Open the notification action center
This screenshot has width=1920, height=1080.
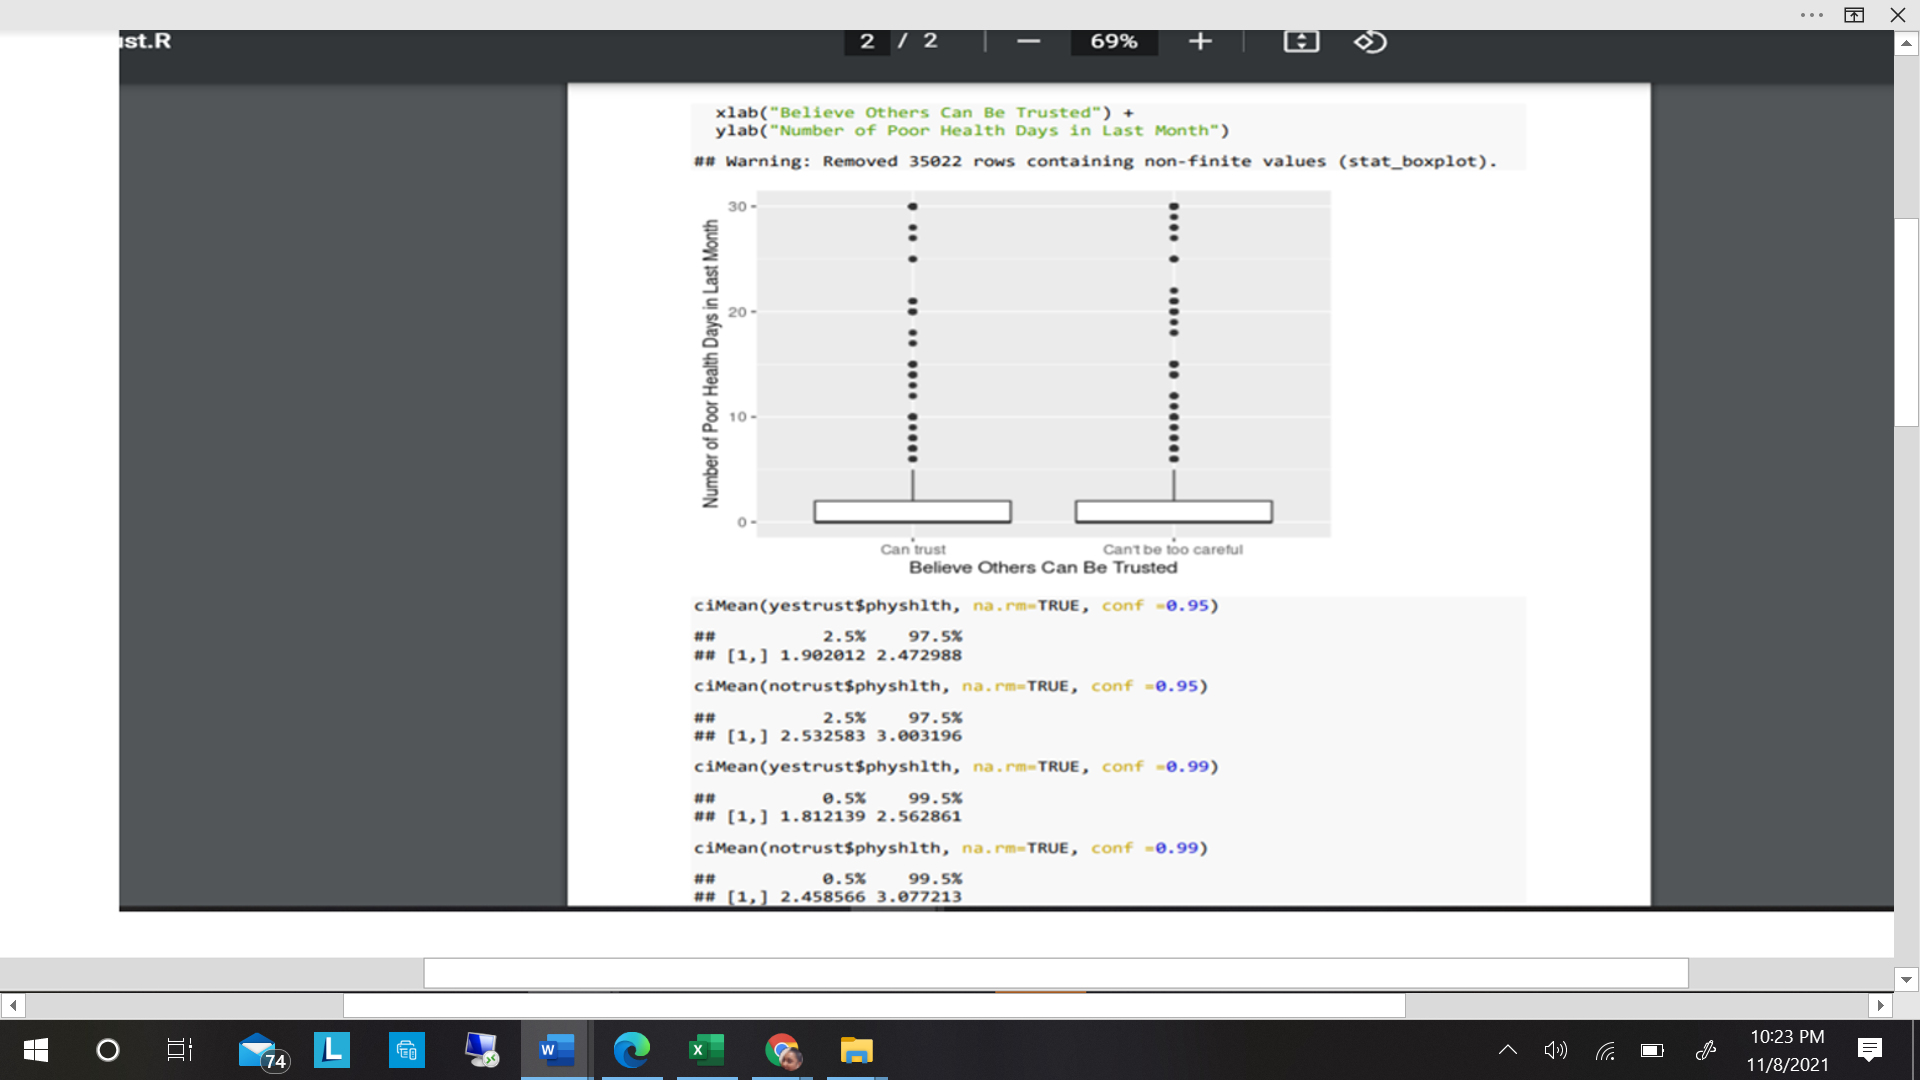tap(1869, 1050)
